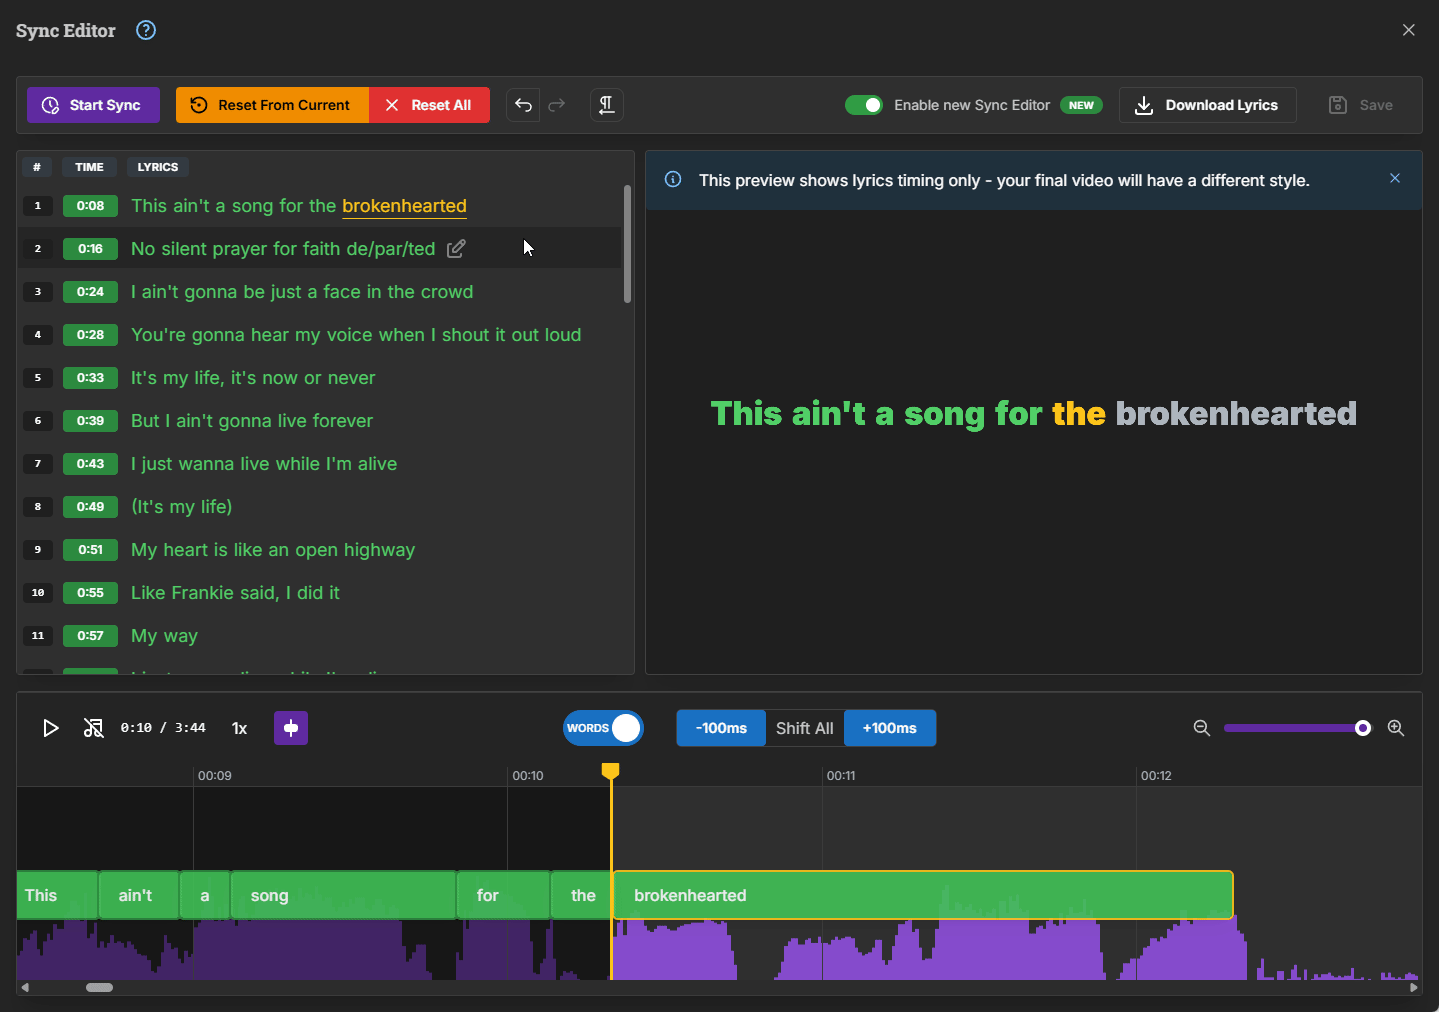
Task: Select lyric 'This ain't a song for the brokenhearted'
Action: (x=299, y=205)
